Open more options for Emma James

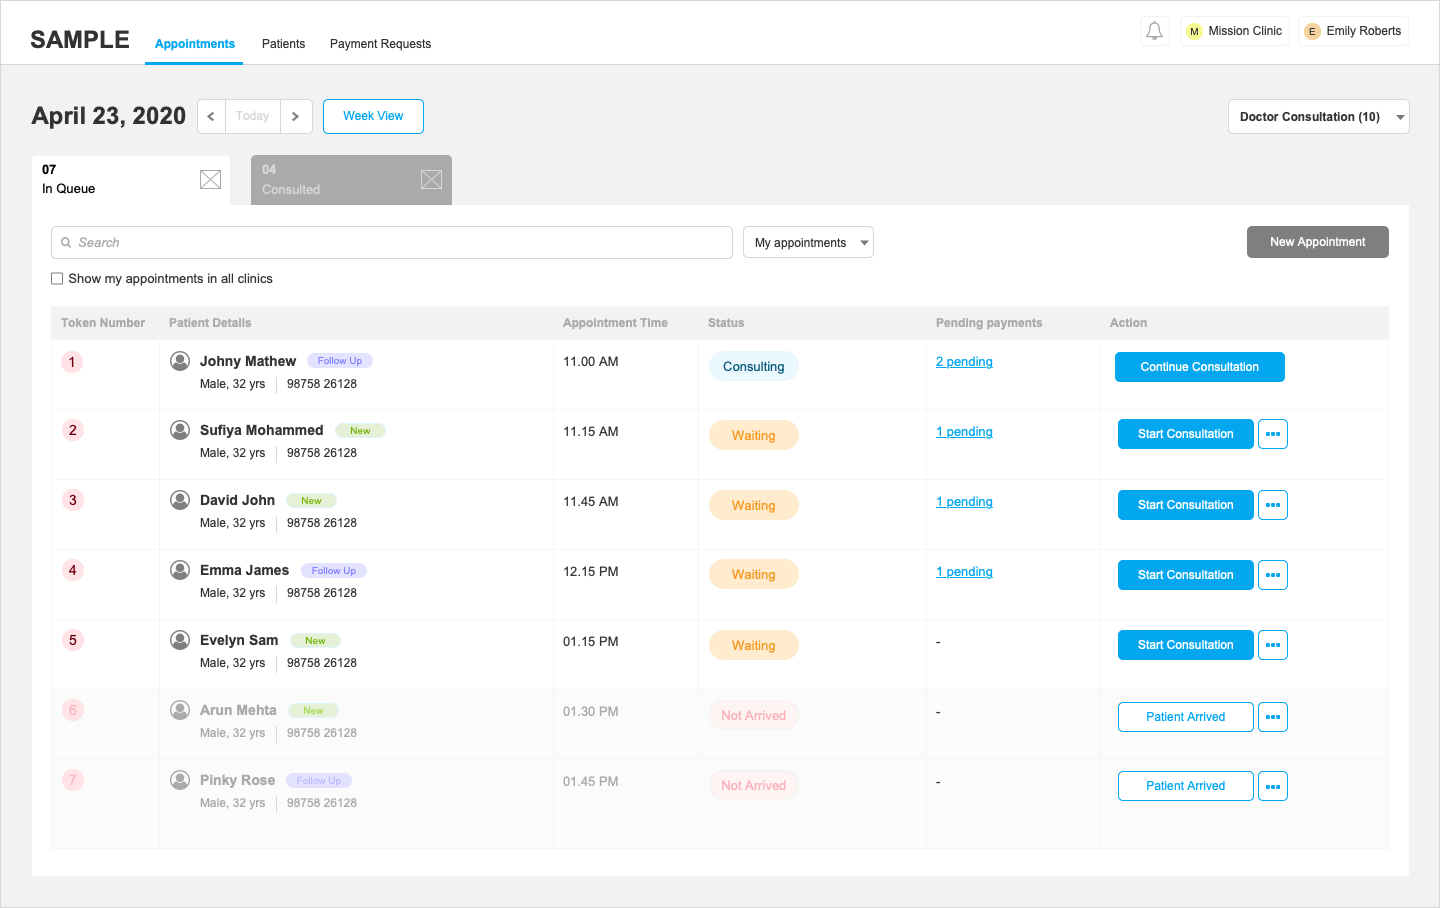(1273, 575)
